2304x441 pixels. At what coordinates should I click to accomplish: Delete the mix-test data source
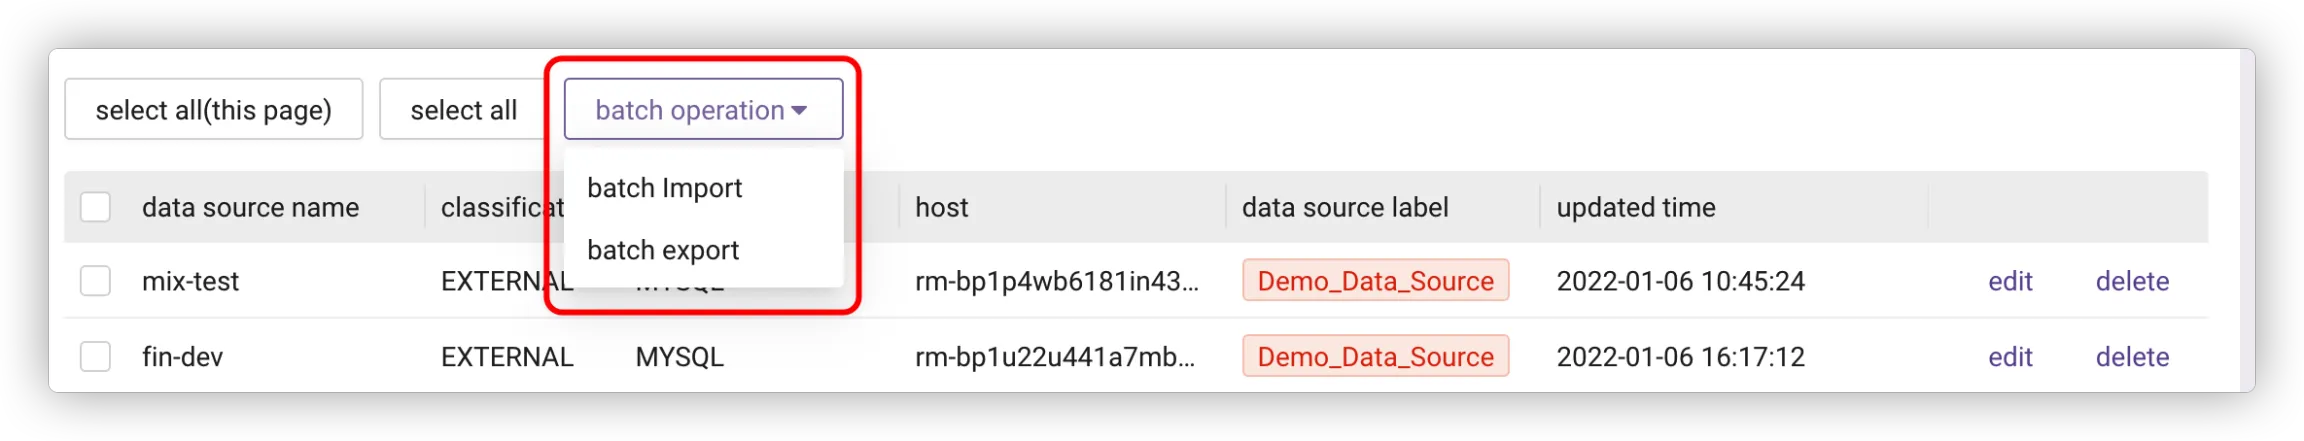[x=2132, y=281]
